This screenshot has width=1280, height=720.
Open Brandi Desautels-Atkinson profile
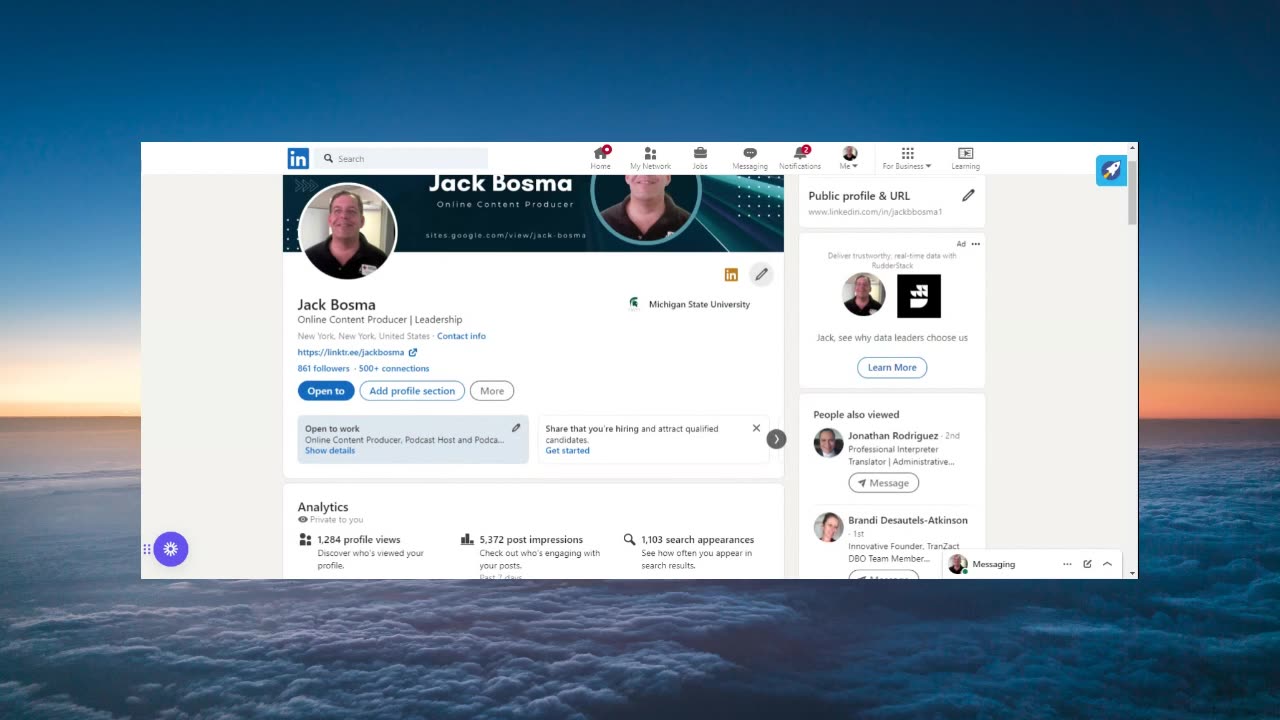click(x=908, y=520)
